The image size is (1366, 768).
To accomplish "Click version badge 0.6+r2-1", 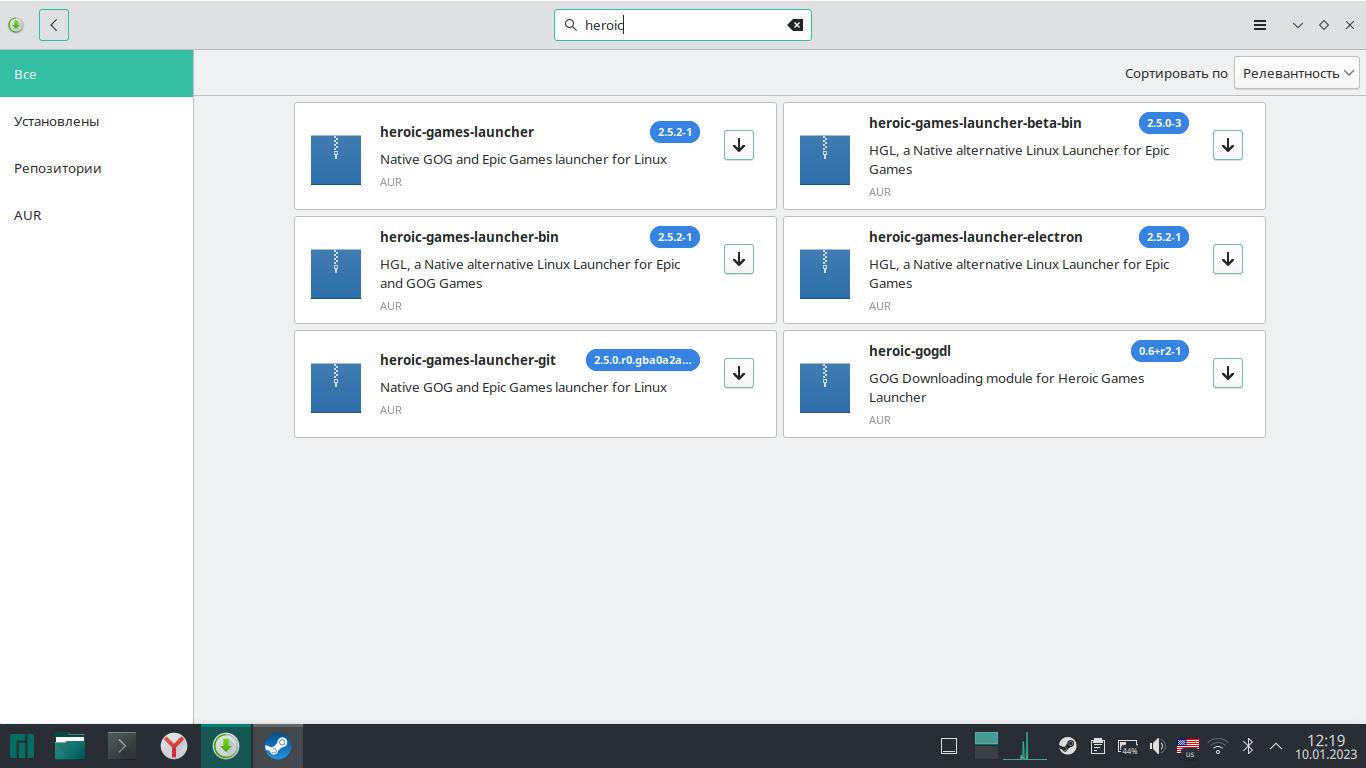I will tap(1160, 351).
